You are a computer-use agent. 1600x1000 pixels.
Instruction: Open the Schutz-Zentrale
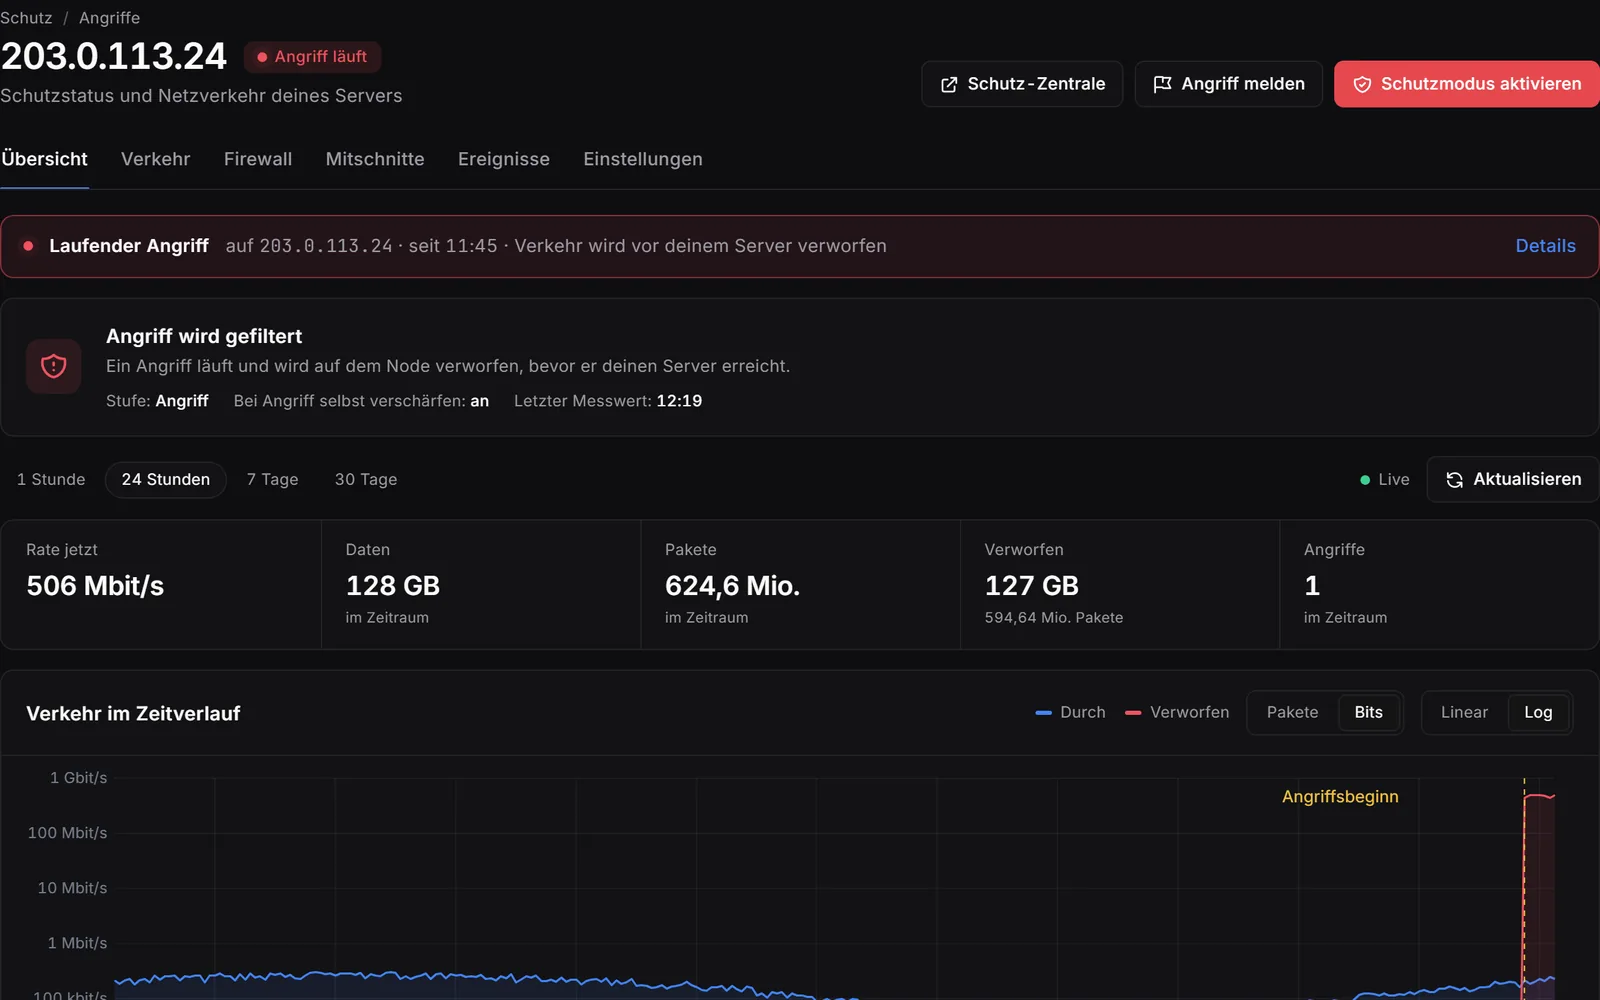(x=1022, y=84)
